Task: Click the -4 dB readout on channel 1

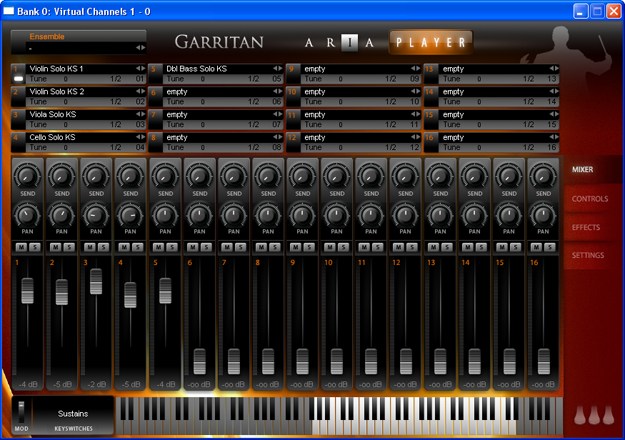Action: tap(28, 385)
